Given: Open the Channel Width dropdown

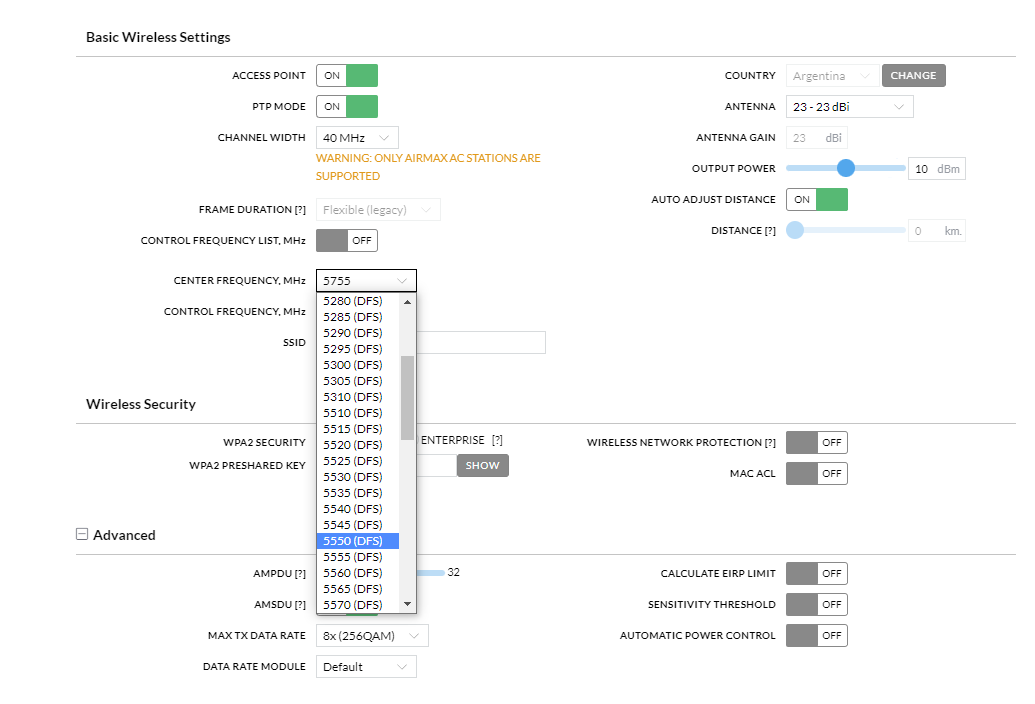Looking at the screenshot, I should [x=357, y=137].
